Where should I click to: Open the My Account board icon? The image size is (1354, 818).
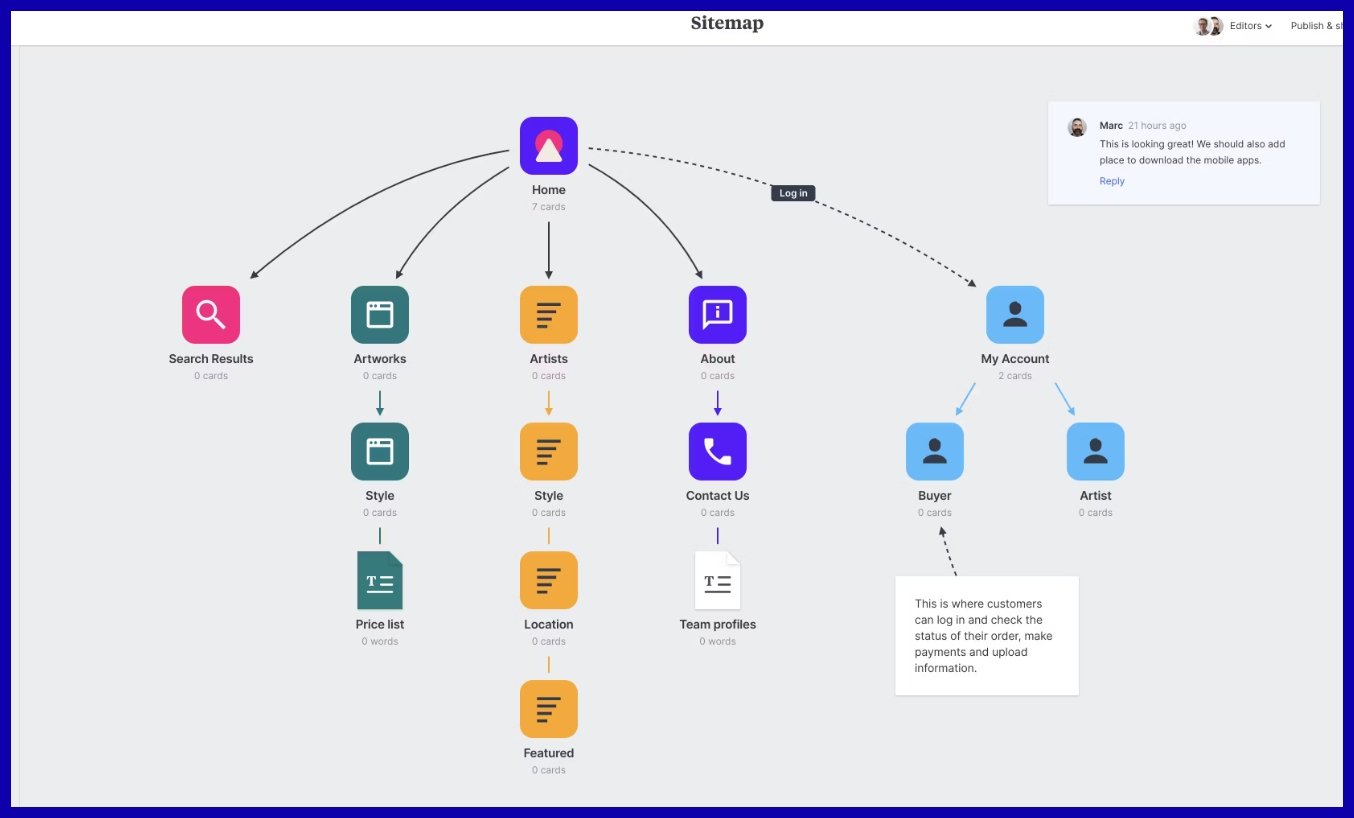[x=1015, y=315]
